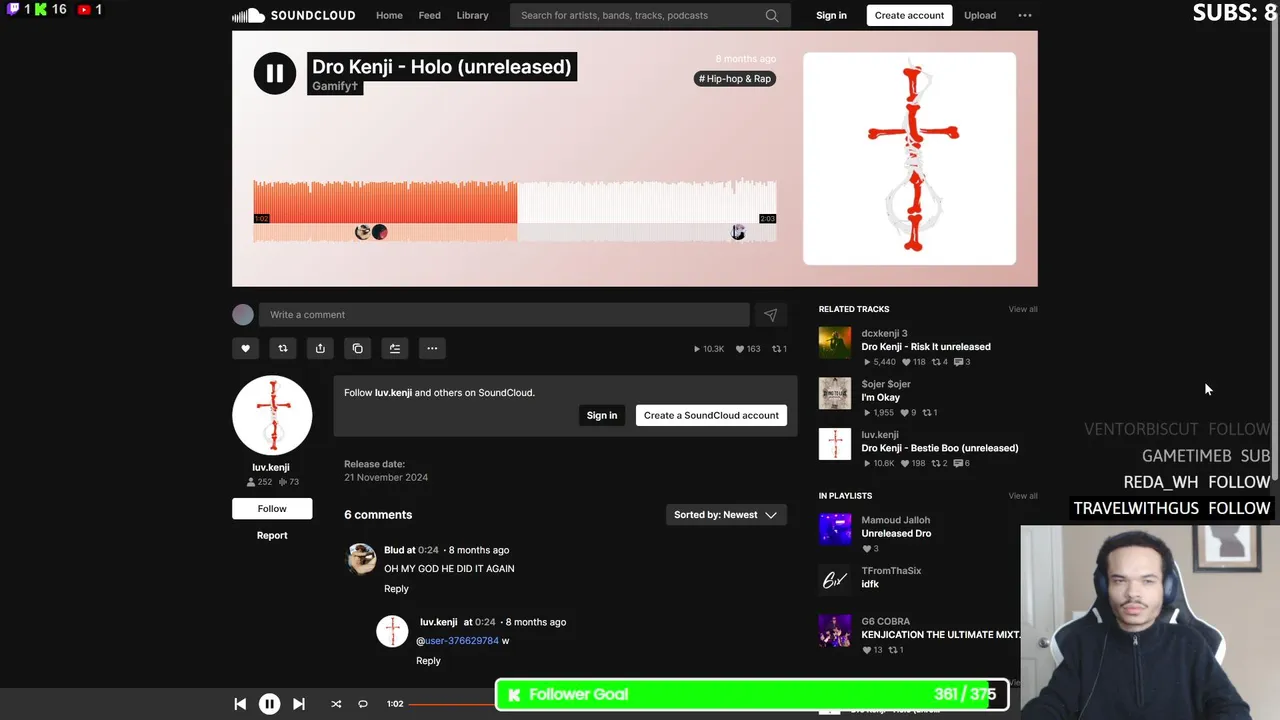Open the Mamoud Jalloh playlist owner
This screenshot has height=720, width=1280.
[x=896, y=520]
